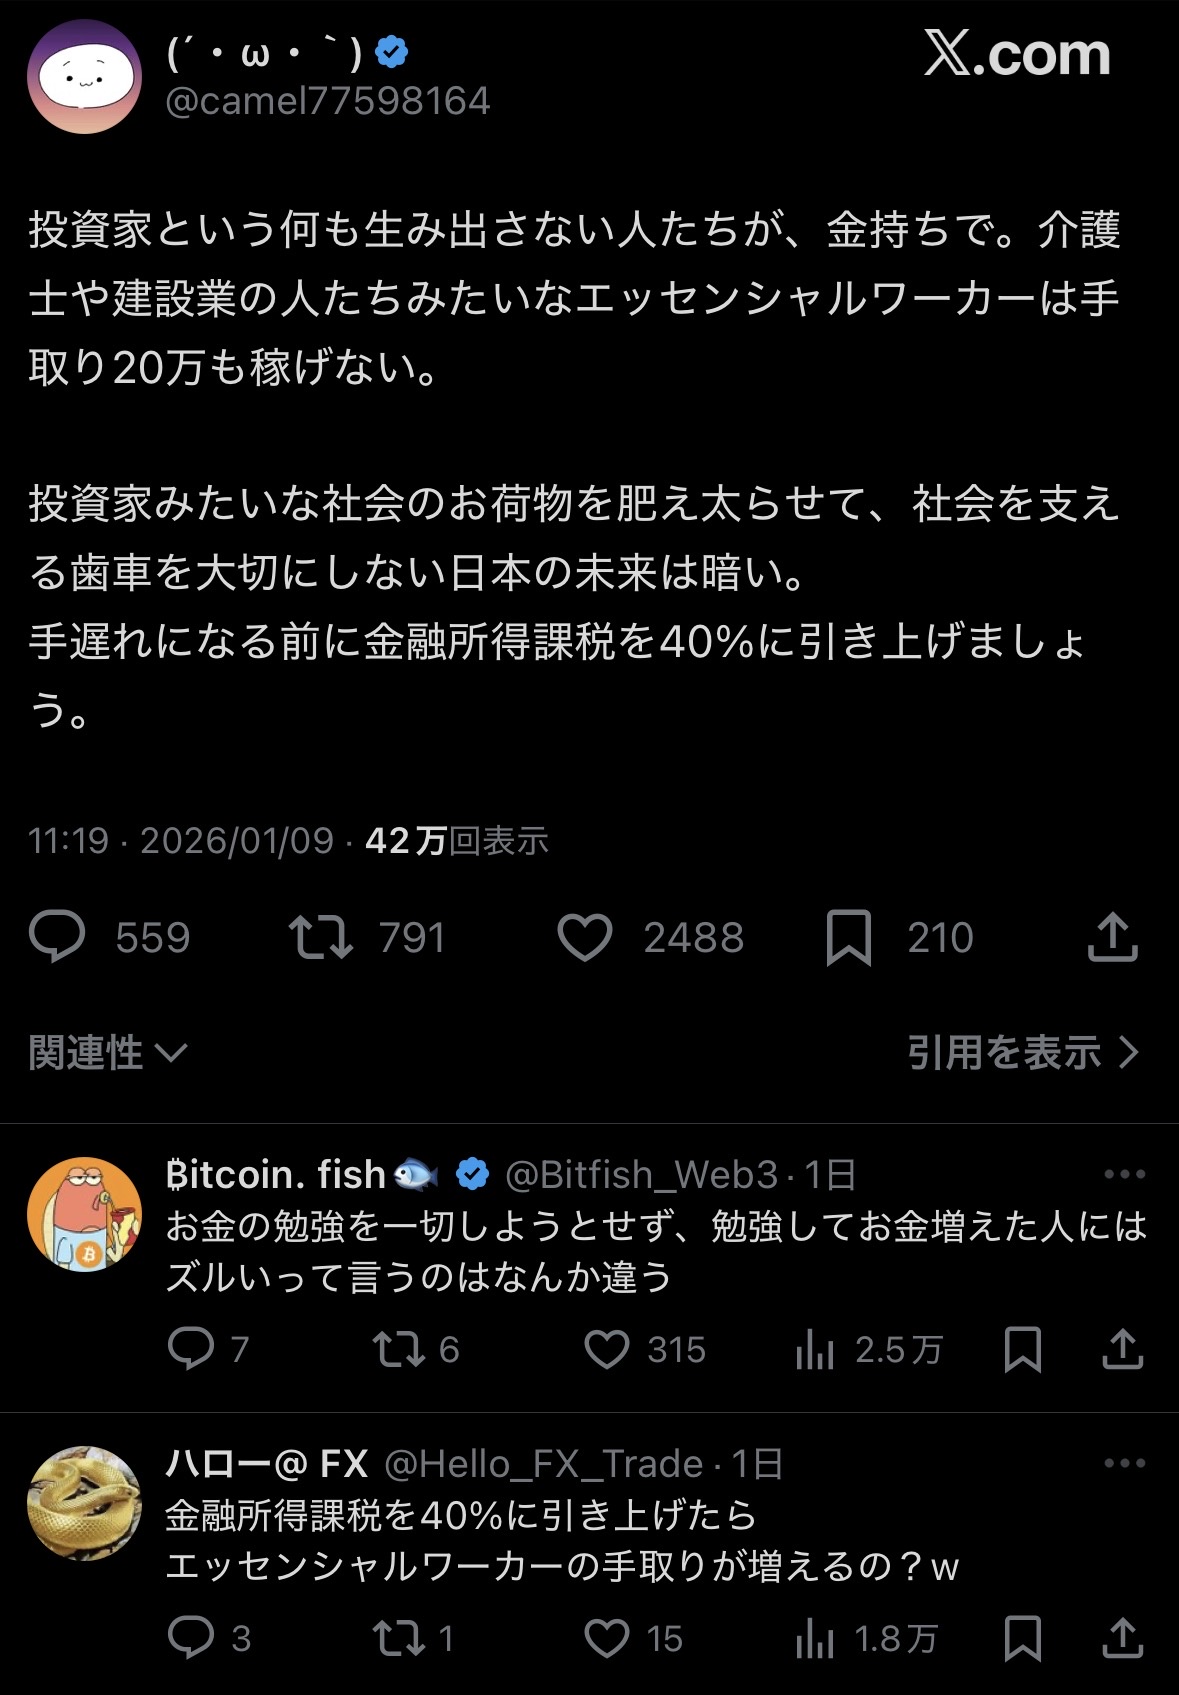The width and height of the screenshot is (1179, 1695).
Task: Open the Bitcoin. fish profile avatar
Action: click(84, 1214)
